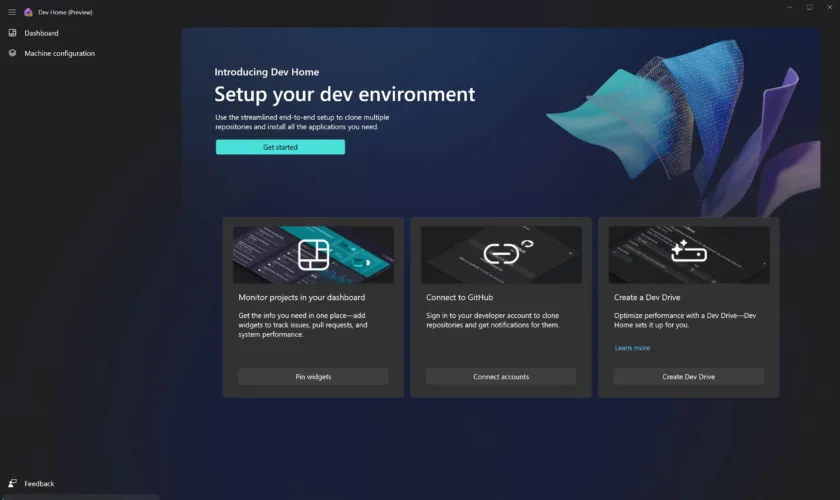Click the 'Connect to GitHub' title
The width and height of the screenshot is (840, 500).
tap(460, 297)
